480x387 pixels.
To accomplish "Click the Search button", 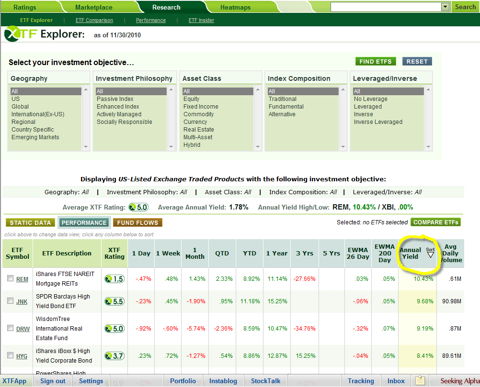I will coord(465,7).
